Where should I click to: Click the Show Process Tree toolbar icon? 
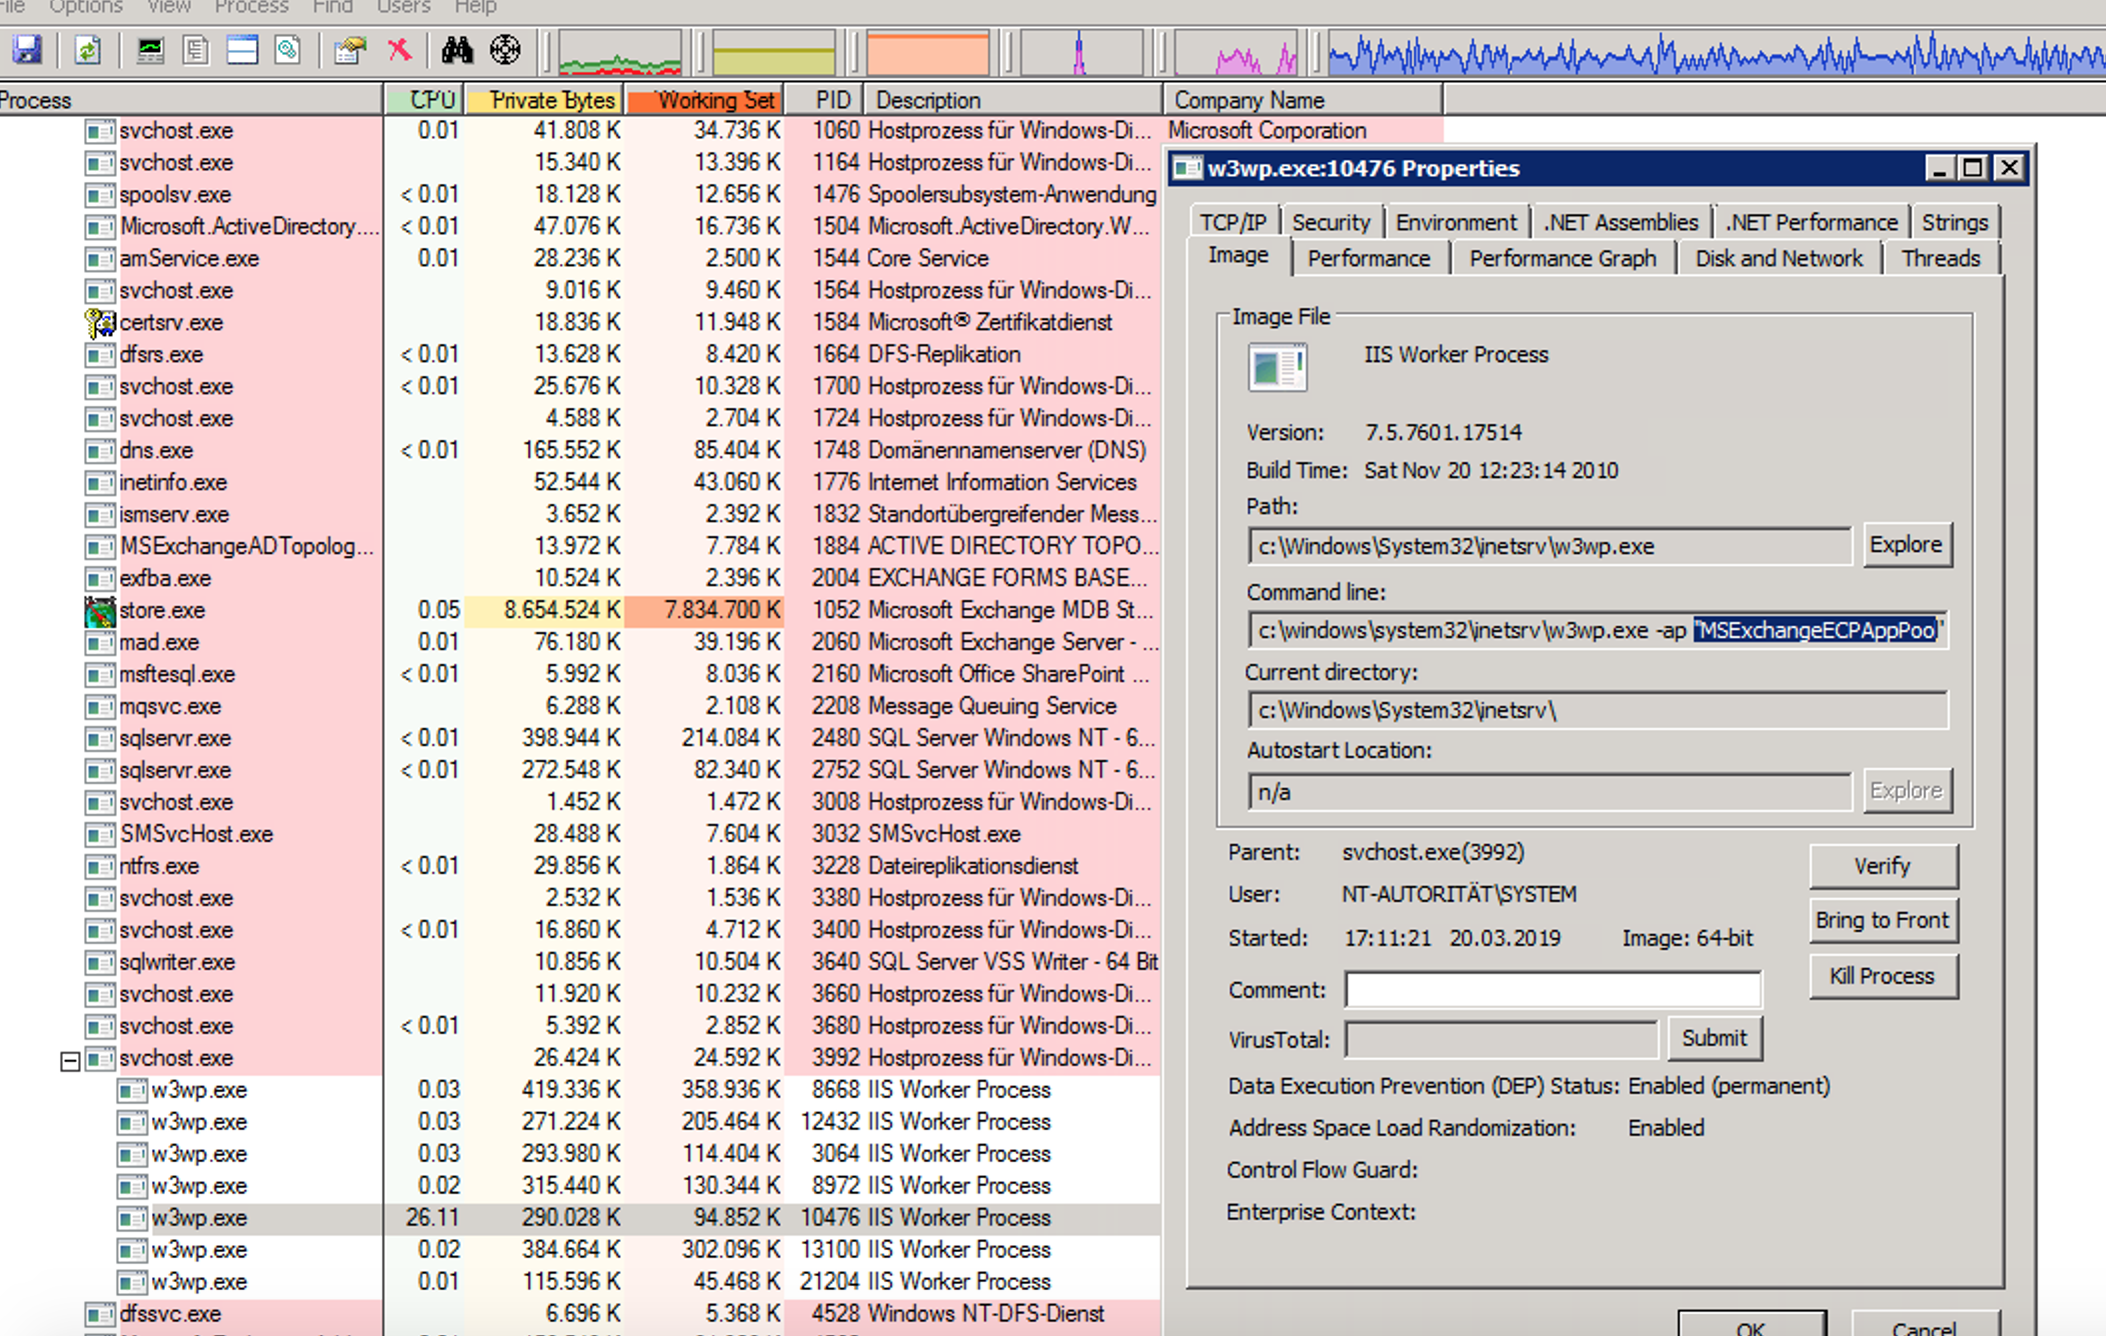click(x=196, y=49)
